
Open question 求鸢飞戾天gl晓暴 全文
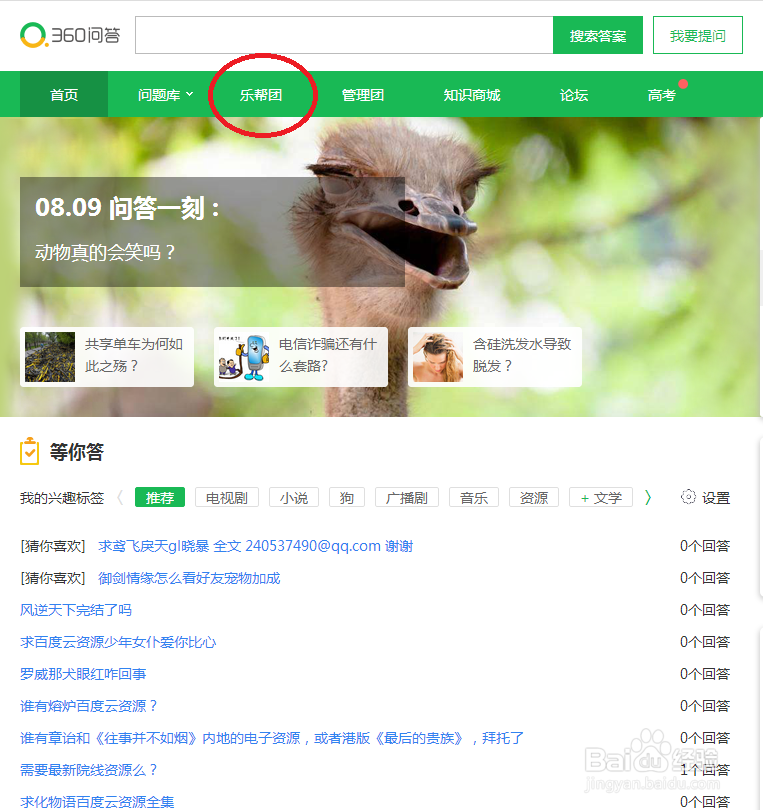click(255, 546)
